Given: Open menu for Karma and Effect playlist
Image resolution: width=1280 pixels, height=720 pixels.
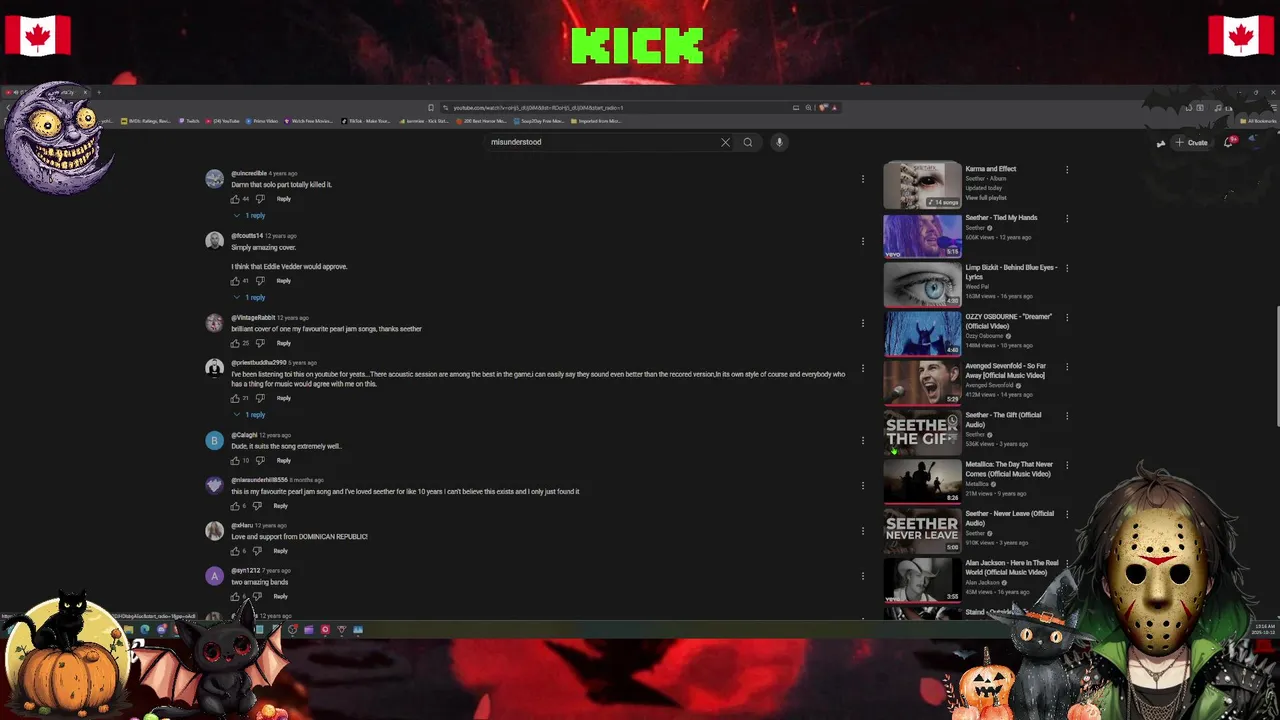Looking at the screenshot, I should coord(1067,169).
